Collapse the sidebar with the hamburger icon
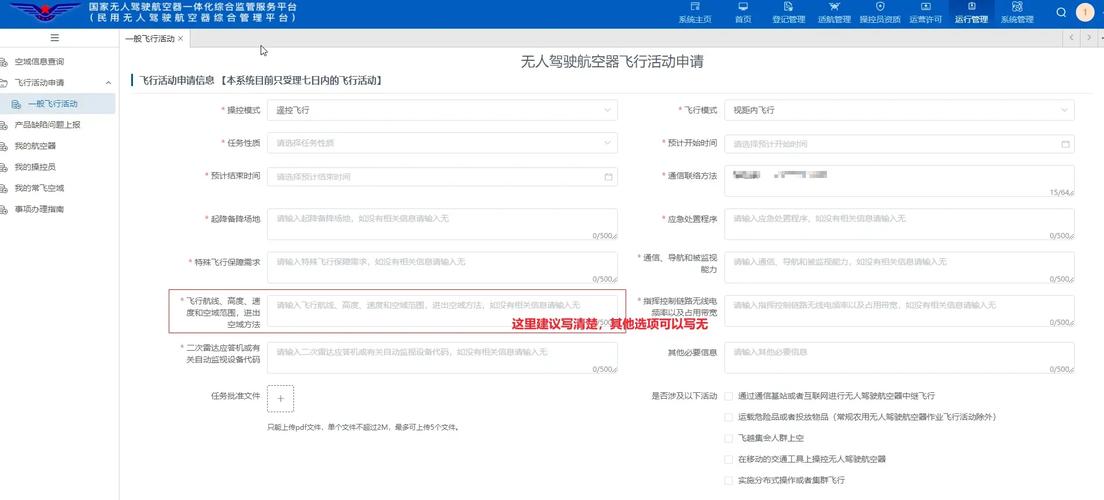The width and height of the screenshot is (1104, 500). coord(55,38)
